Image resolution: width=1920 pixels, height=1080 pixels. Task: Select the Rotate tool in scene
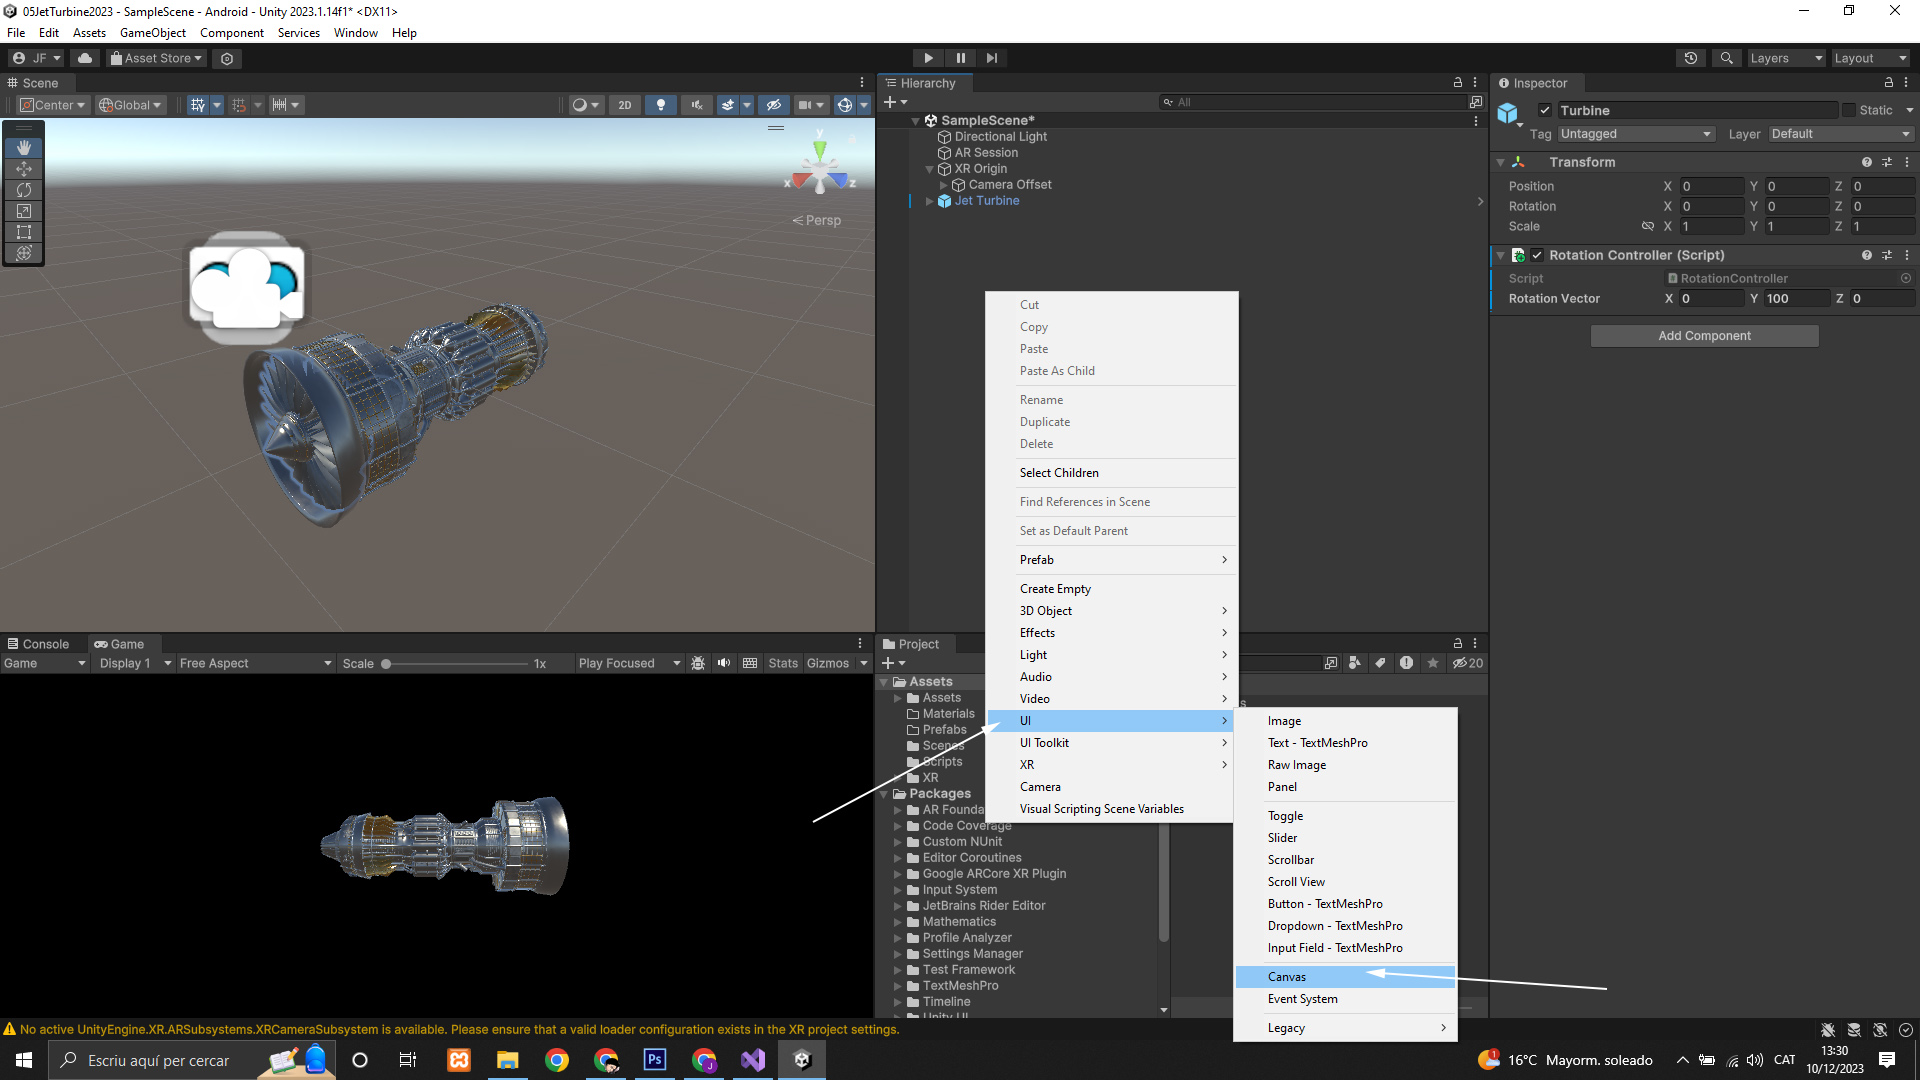[x=24, y=190]
